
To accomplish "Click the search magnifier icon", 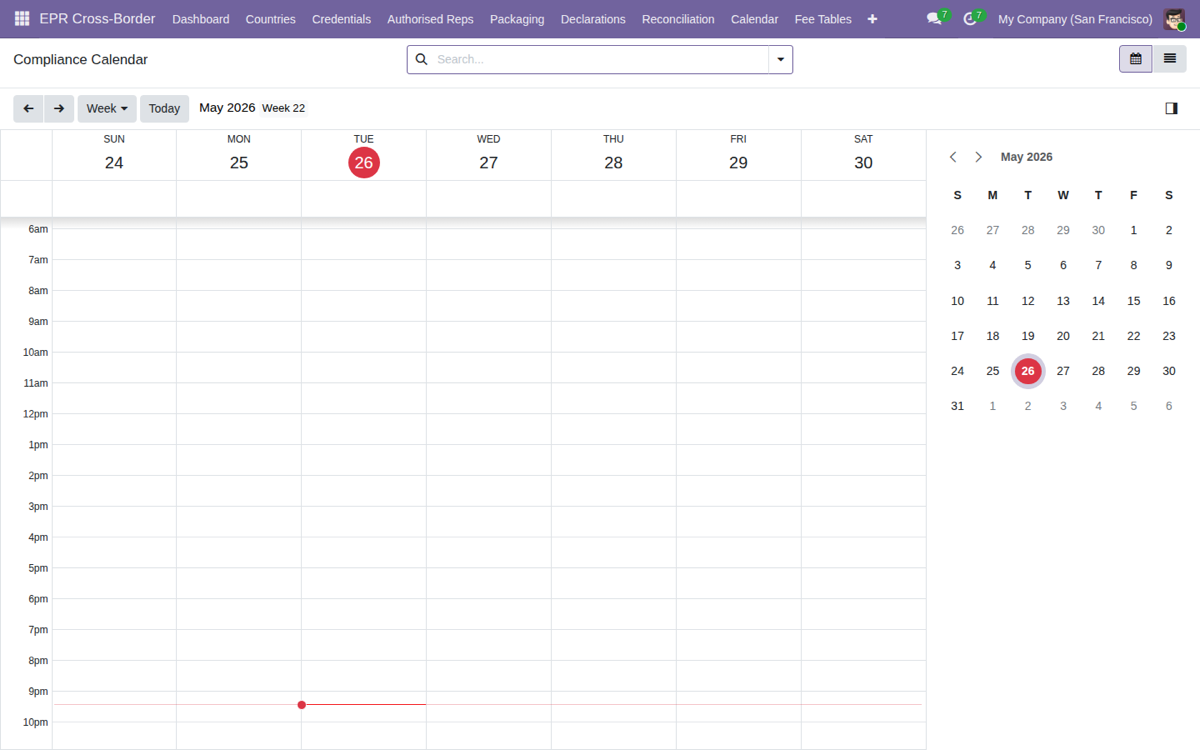I will (x=421, y=59).
